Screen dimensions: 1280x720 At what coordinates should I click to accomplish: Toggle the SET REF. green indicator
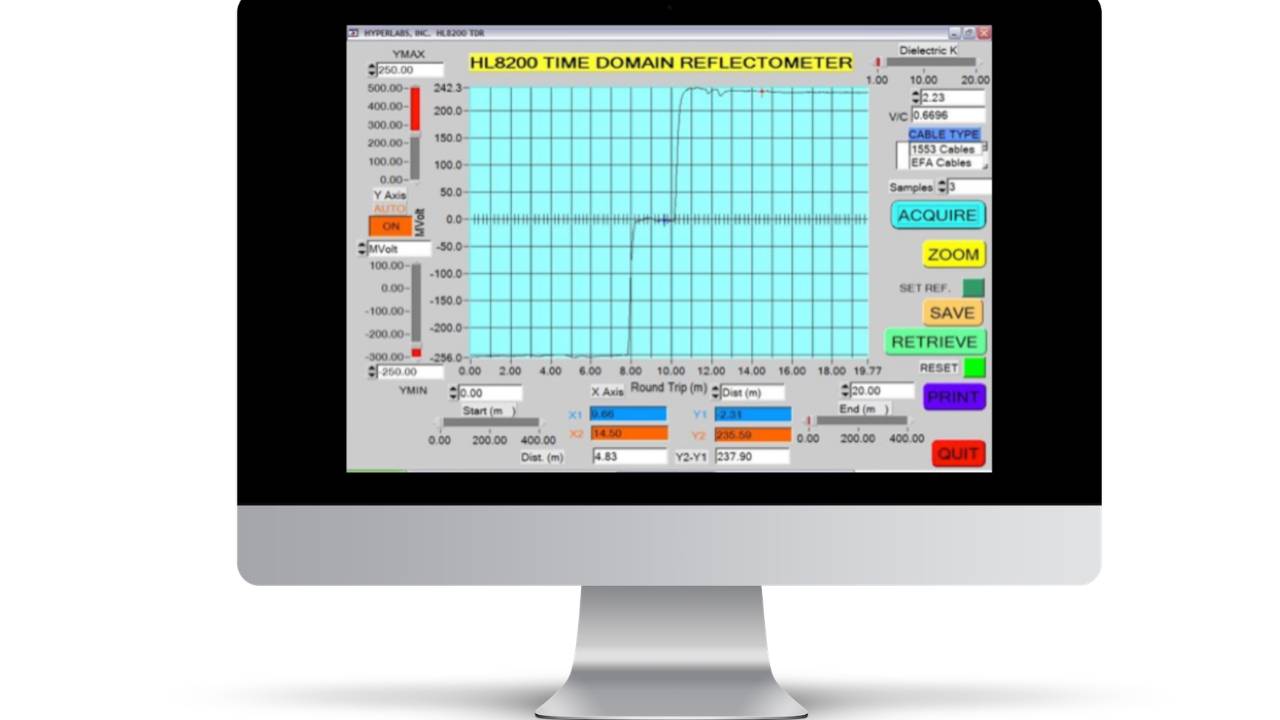pos(973,288)
